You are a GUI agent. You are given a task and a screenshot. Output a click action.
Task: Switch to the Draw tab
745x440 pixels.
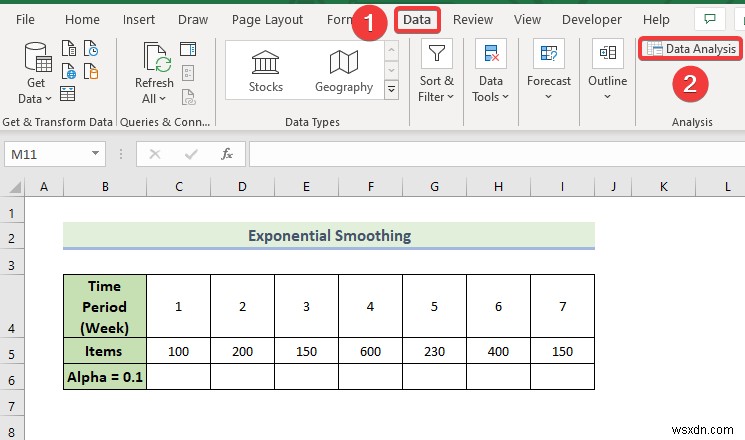(193, 19)
